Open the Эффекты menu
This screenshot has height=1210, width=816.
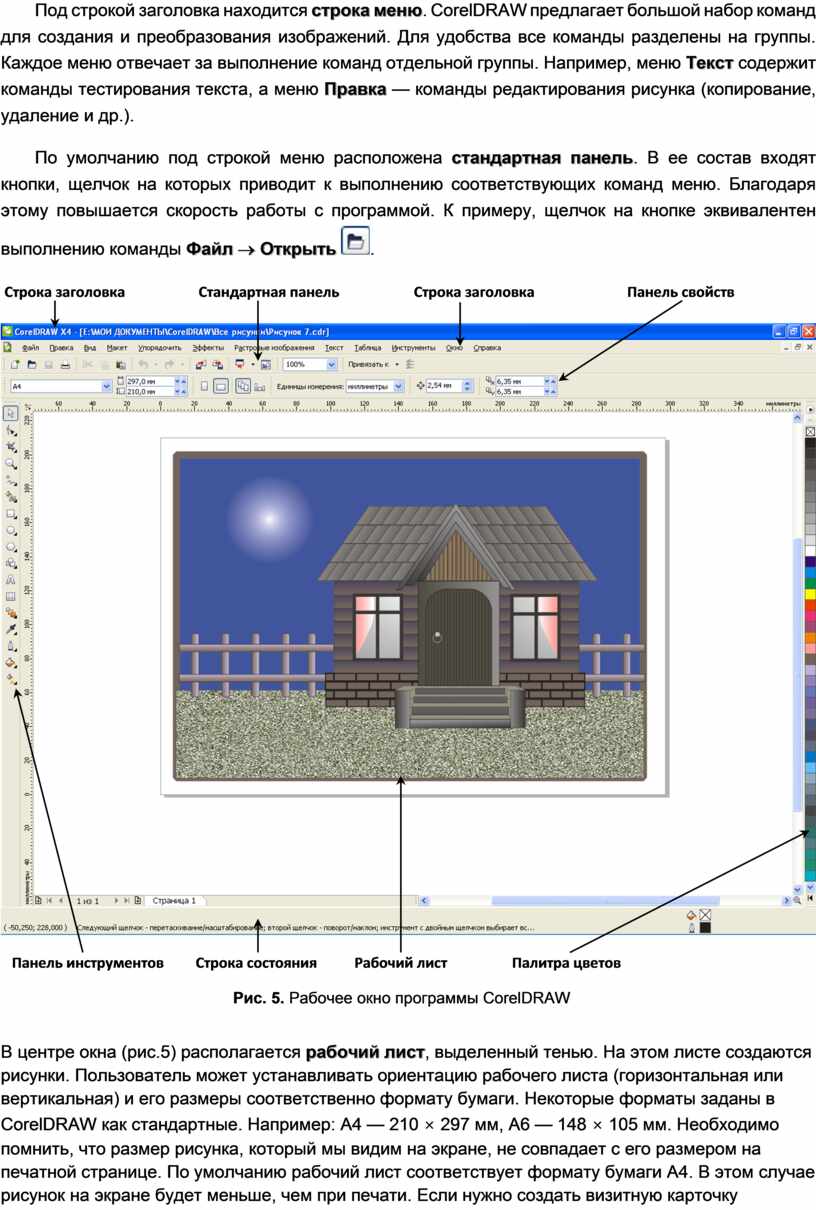coord(208,348)
